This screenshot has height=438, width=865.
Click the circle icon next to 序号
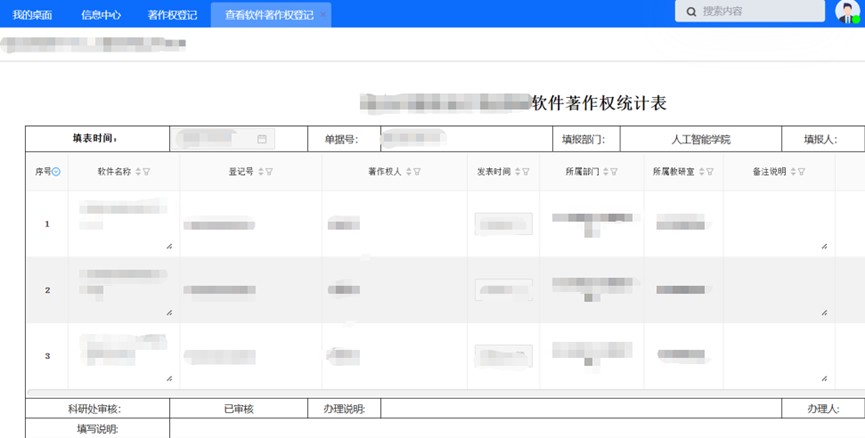coord(56,172)
